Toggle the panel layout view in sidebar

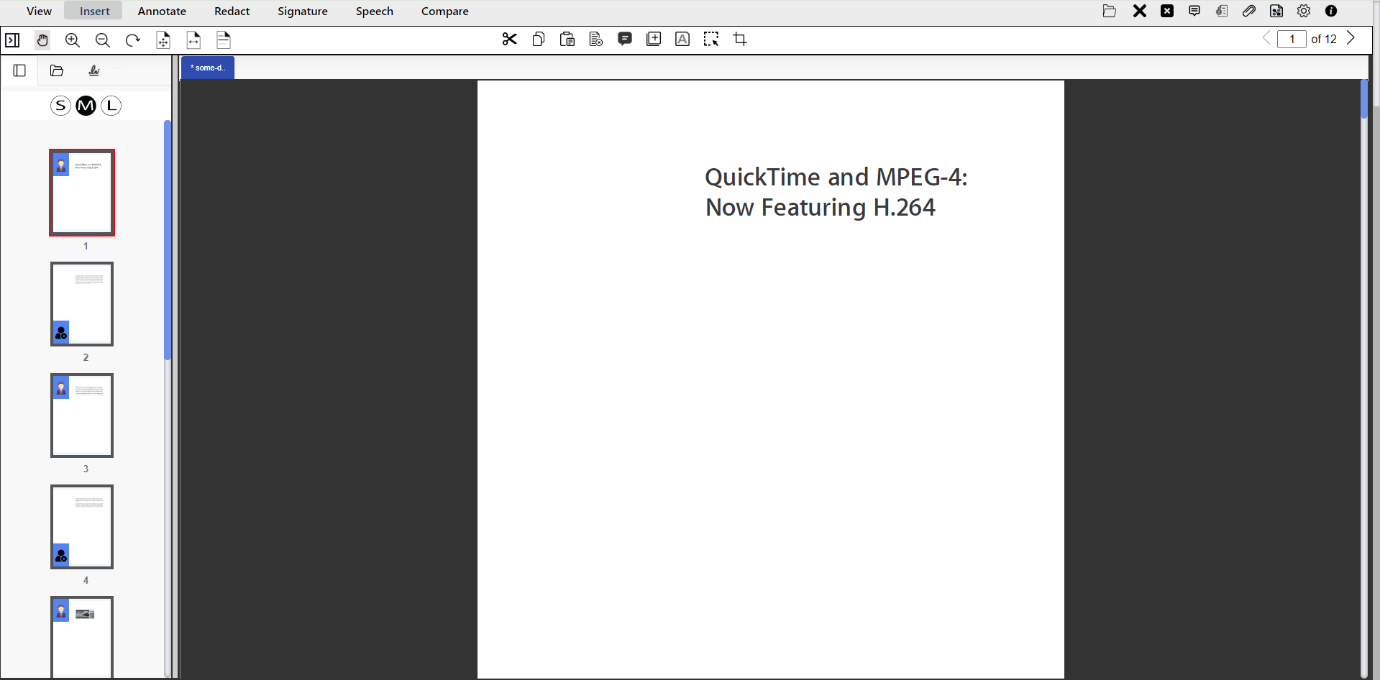[19, 70]
